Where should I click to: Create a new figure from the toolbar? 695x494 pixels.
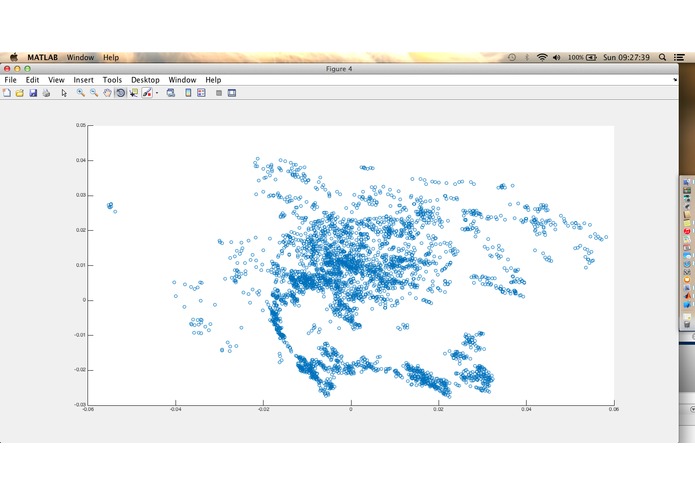[x=7, y=93]
